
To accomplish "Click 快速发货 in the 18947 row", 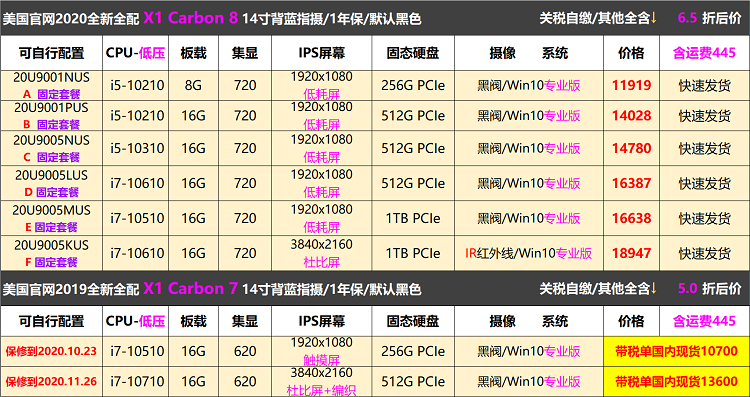I will tap(704, 253).
